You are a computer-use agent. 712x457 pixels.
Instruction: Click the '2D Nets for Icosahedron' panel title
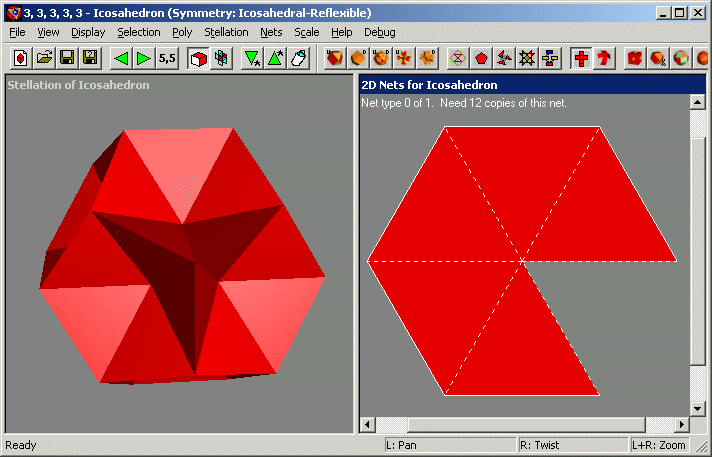(x=429, y=85)
